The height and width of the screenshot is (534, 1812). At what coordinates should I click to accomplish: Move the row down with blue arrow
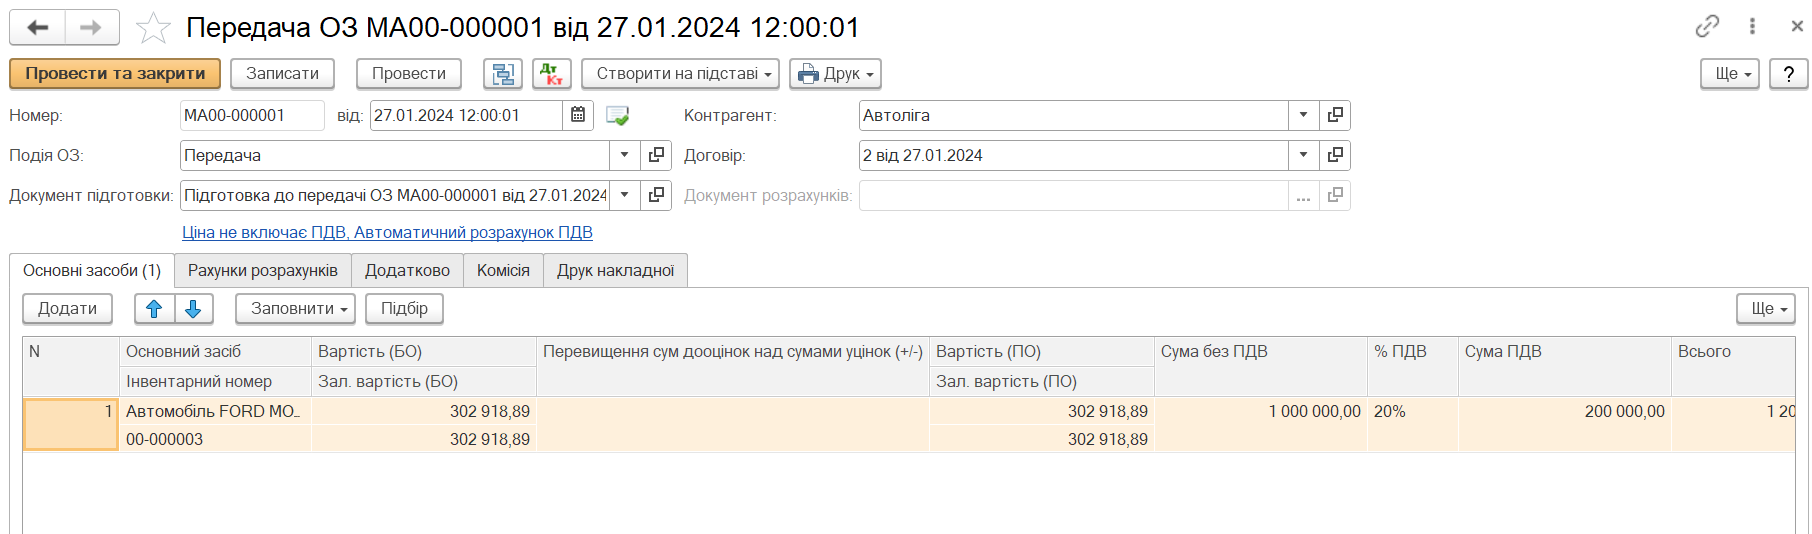point(194,309)
